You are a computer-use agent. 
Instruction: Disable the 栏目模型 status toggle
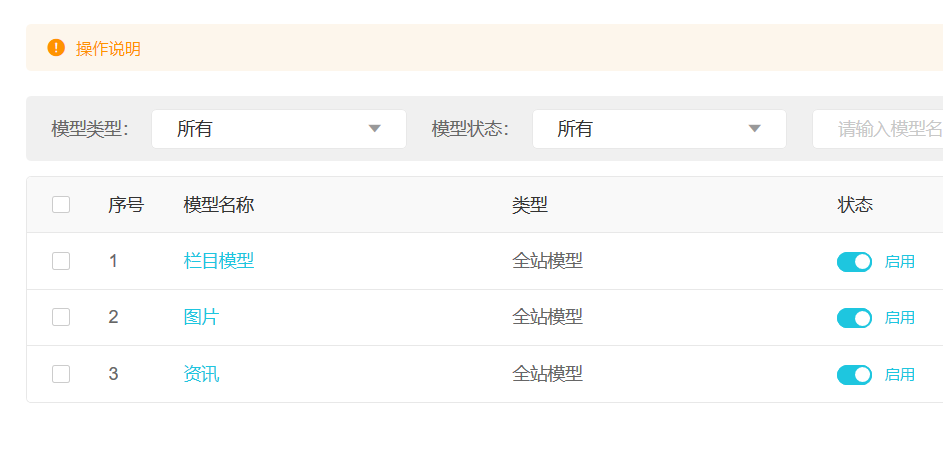click(854, 262)
